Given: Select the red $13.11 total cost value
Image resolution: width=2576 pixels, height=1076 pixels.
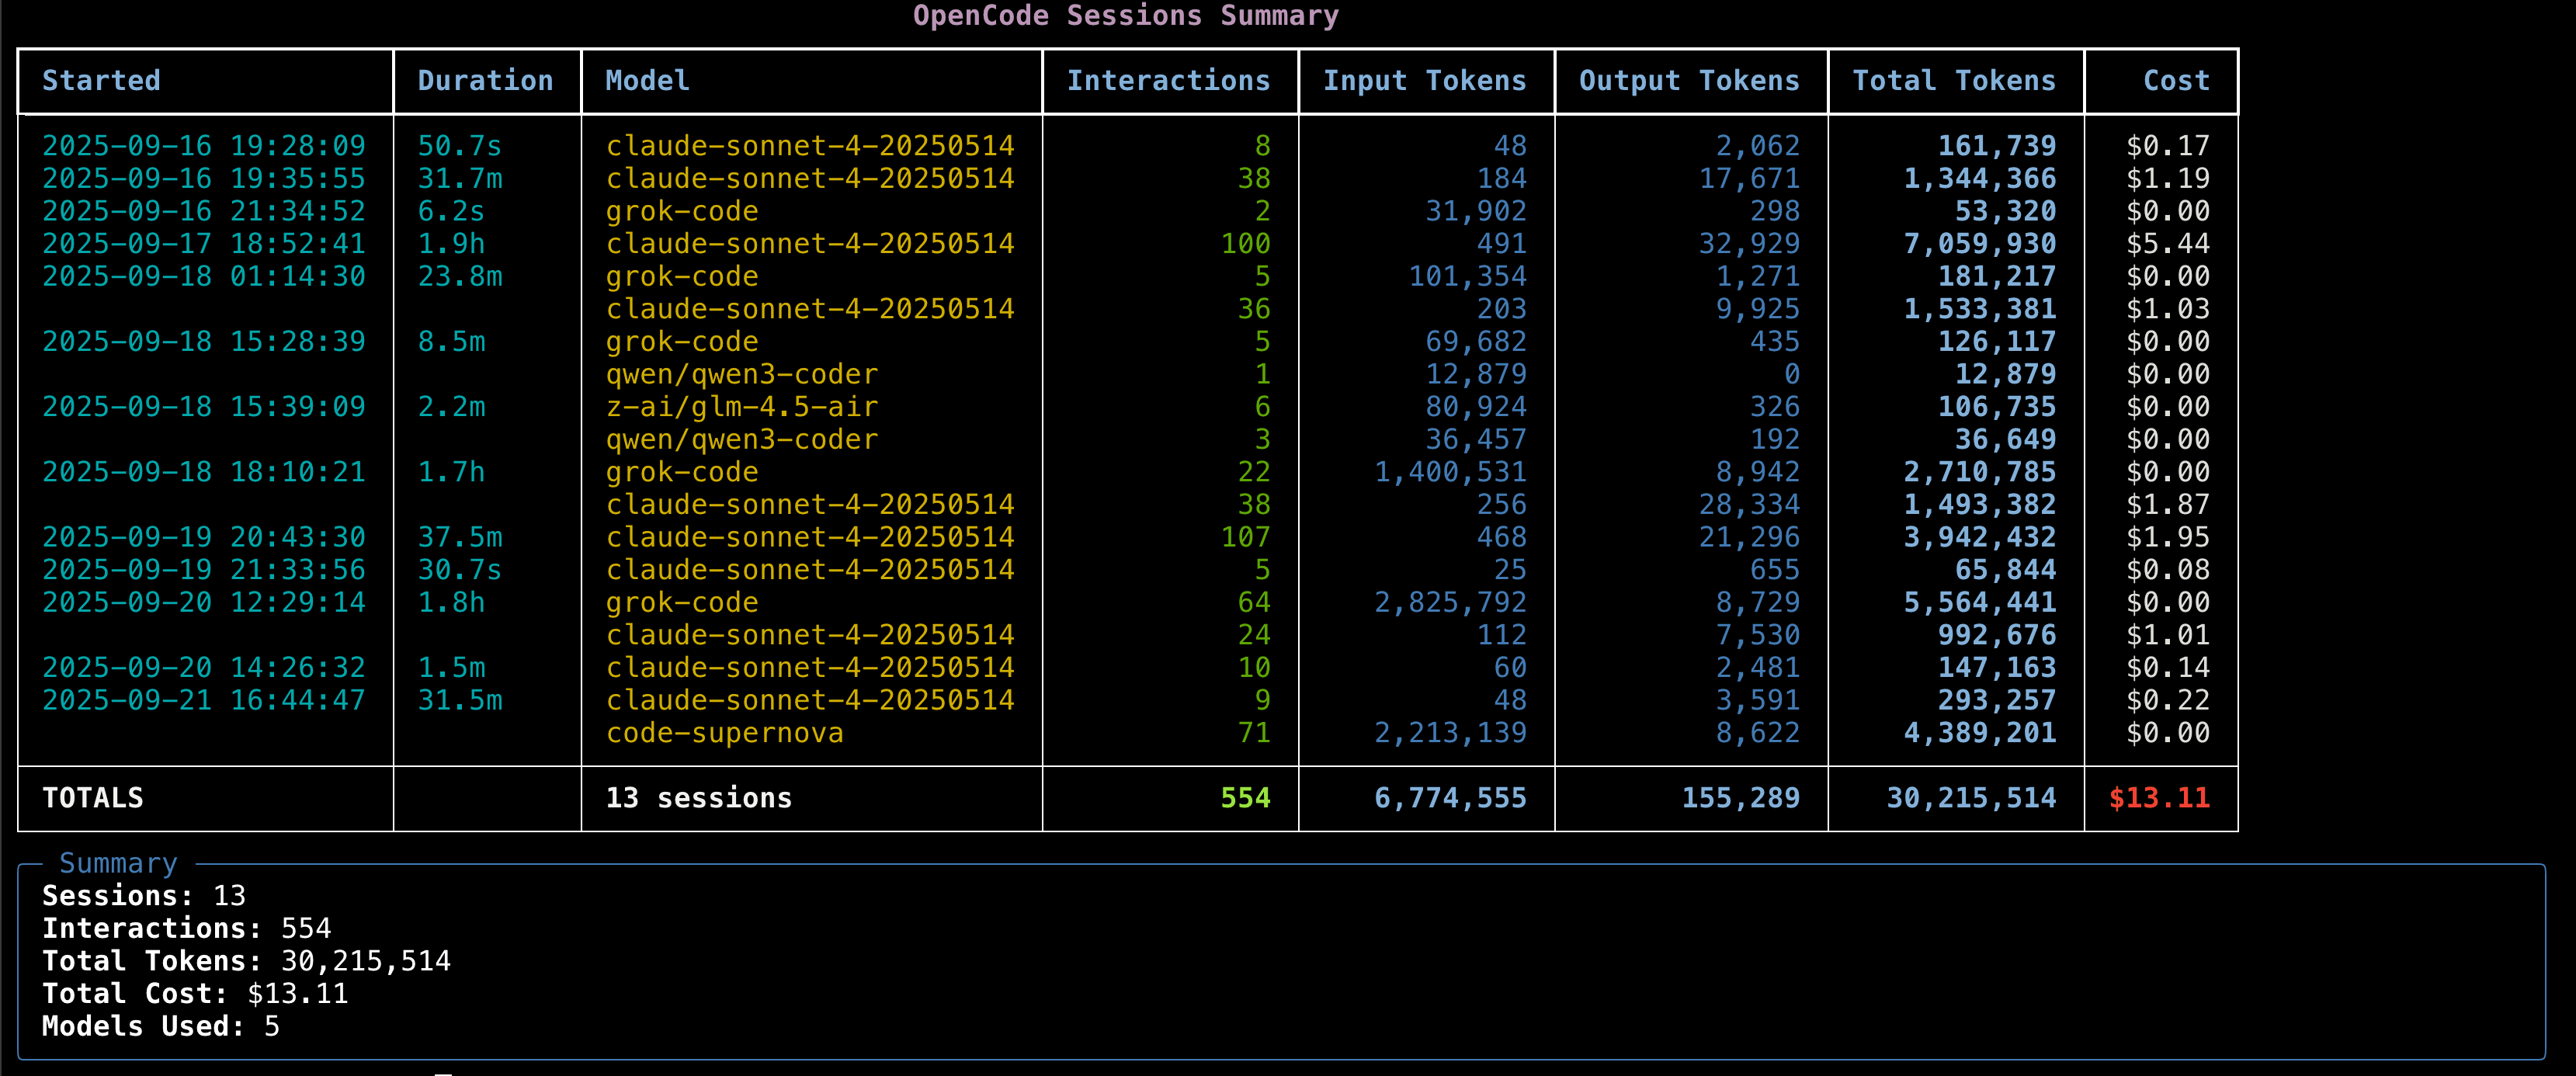Looking at the screenshot, I should point(2160,798).
